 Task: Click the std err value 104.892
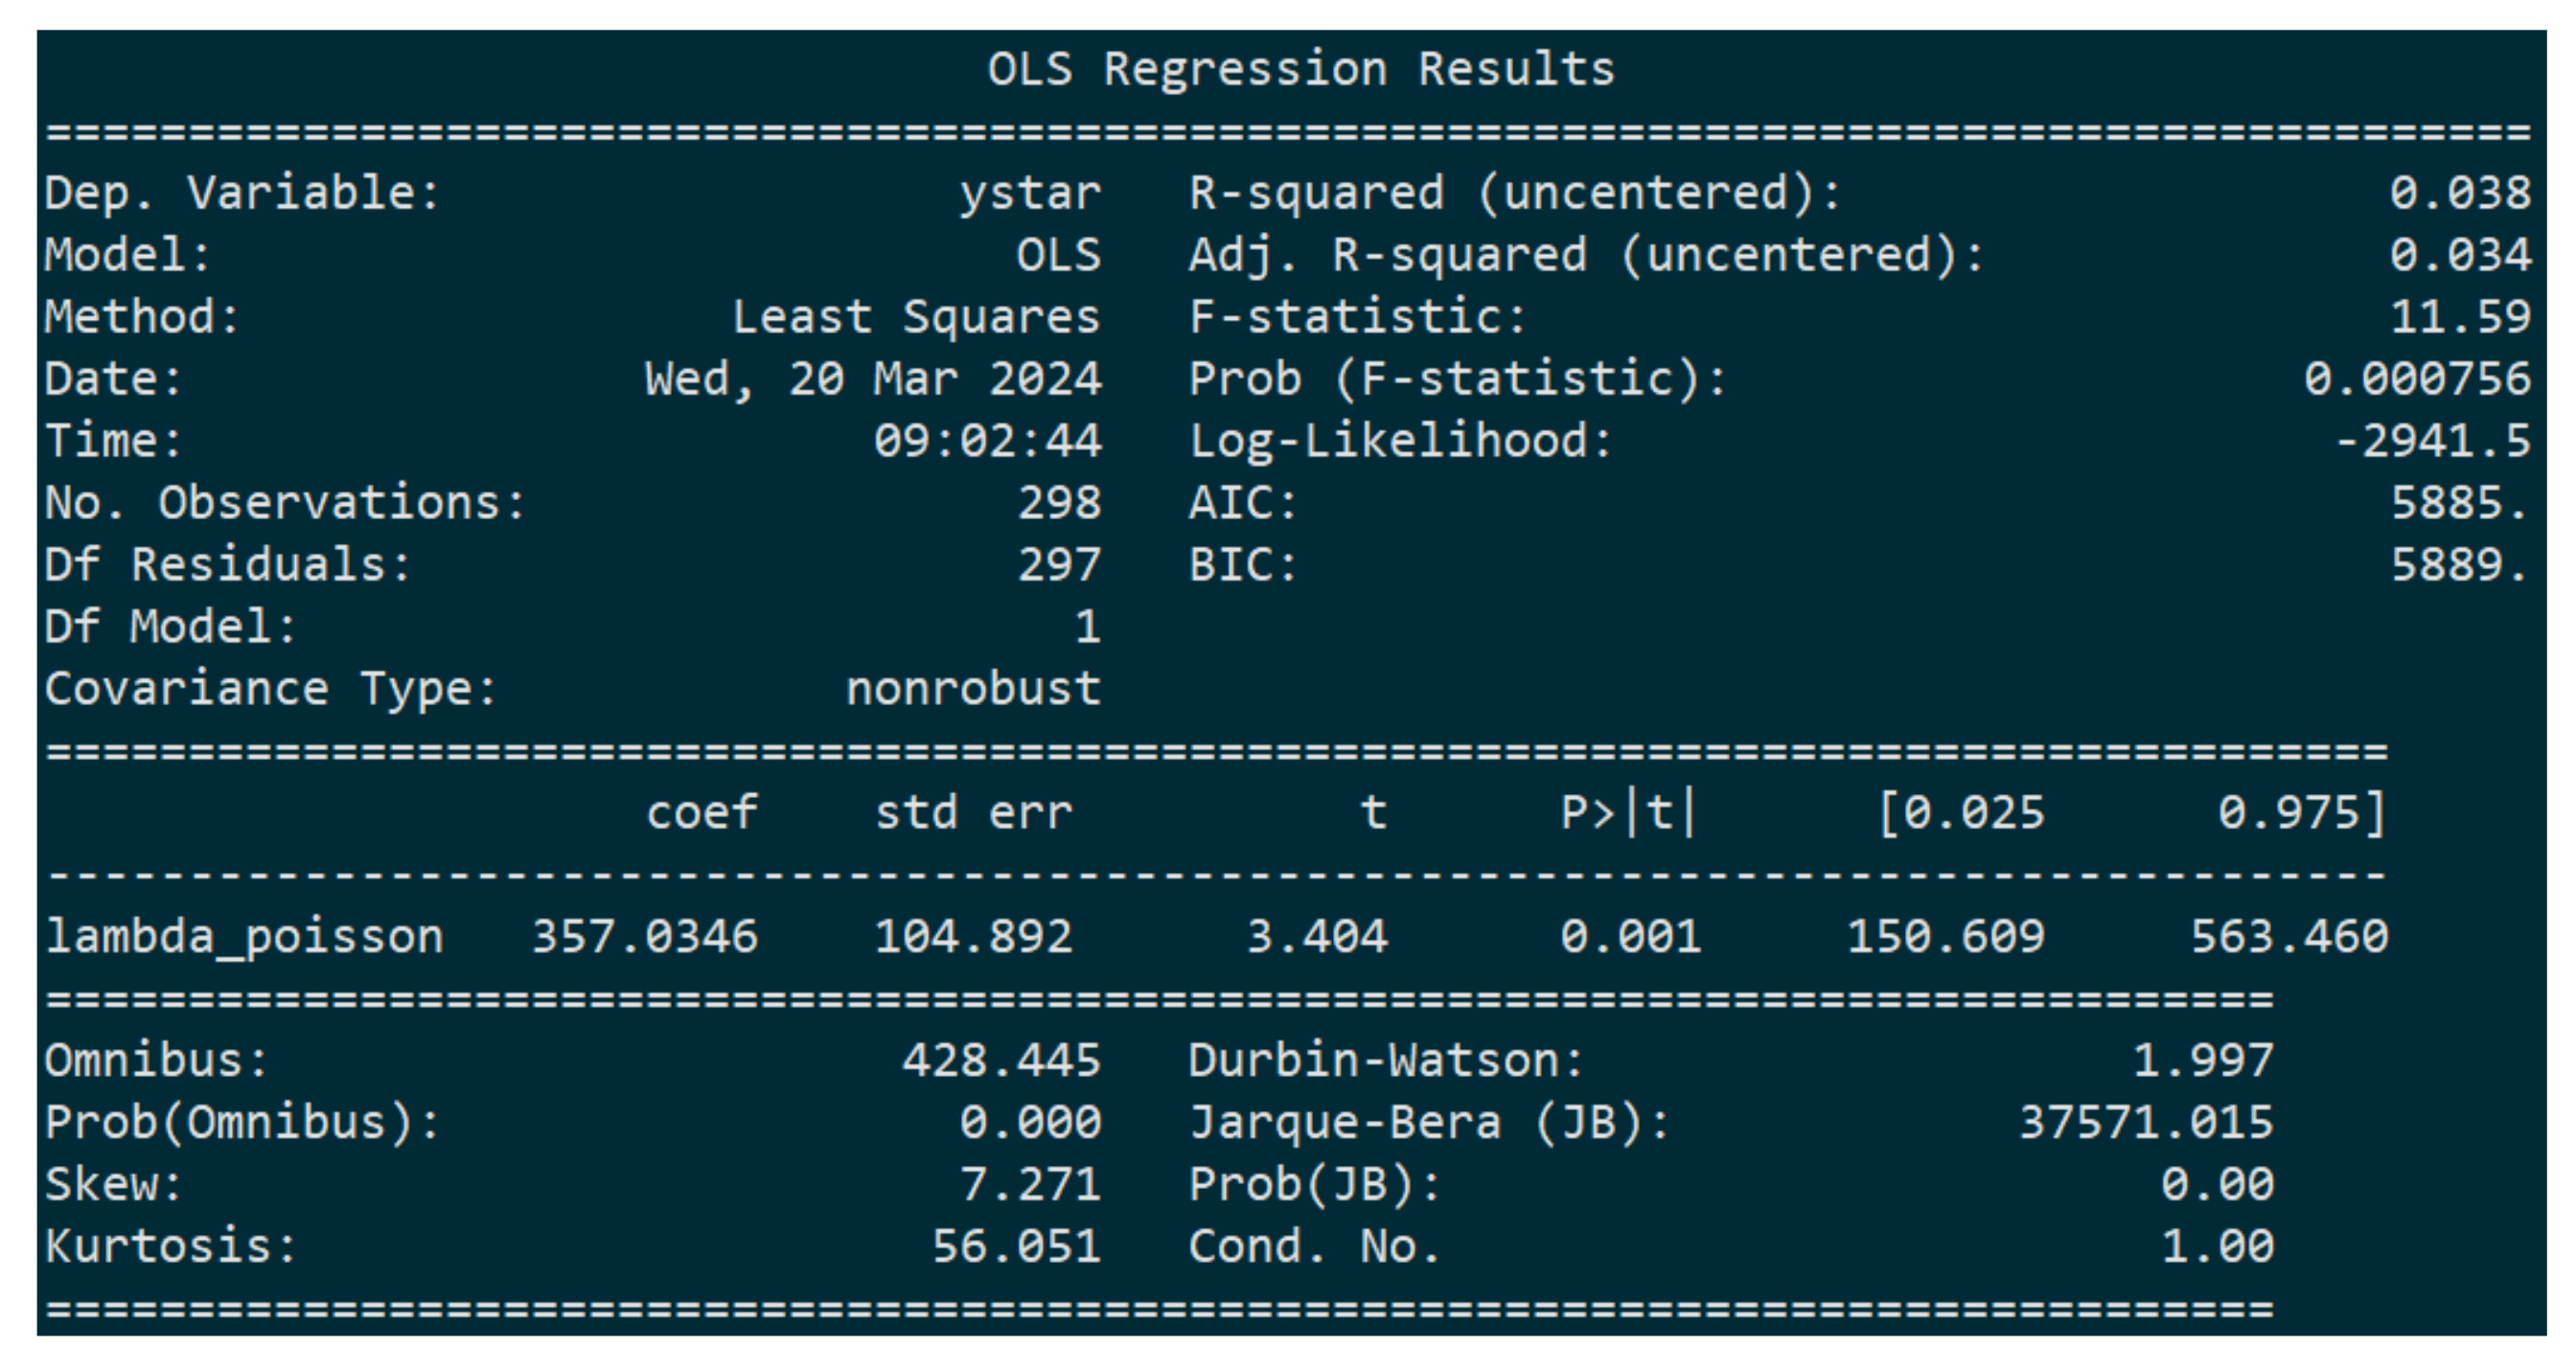click(973, 937)
